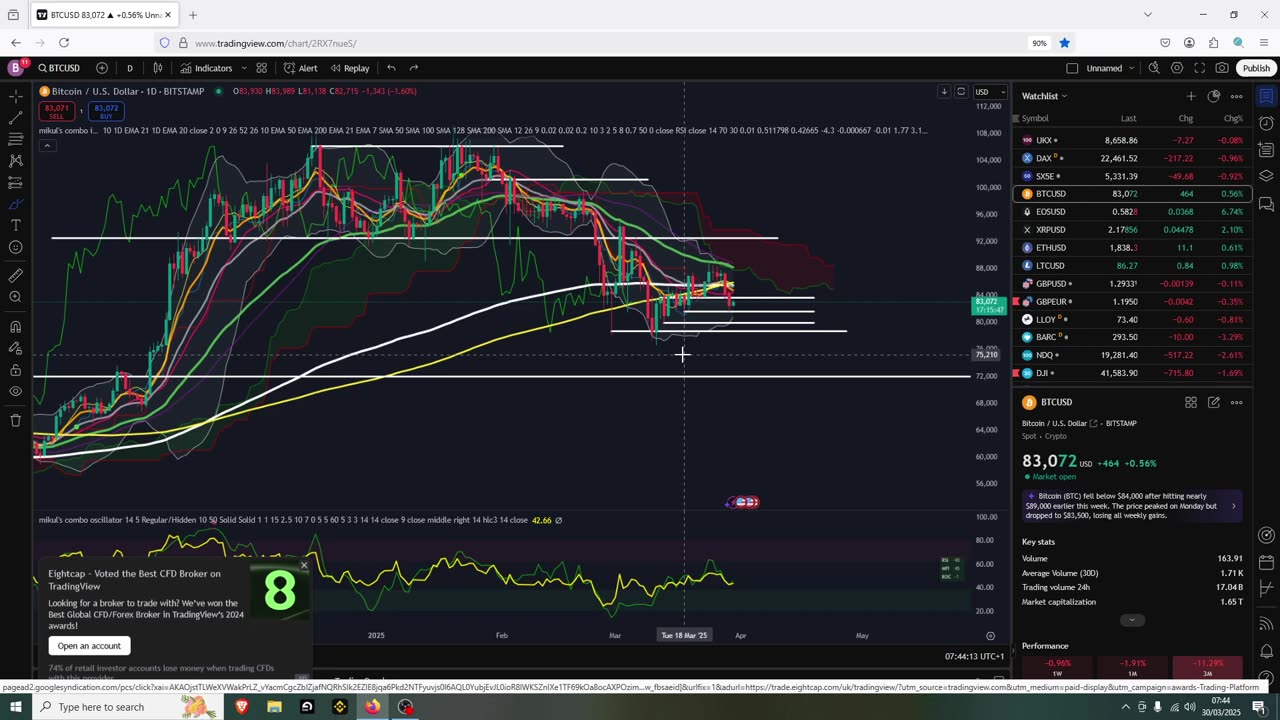Open the emoji icons tool
The height and width of the screenshot is (720, 1280).
(15, 247)
